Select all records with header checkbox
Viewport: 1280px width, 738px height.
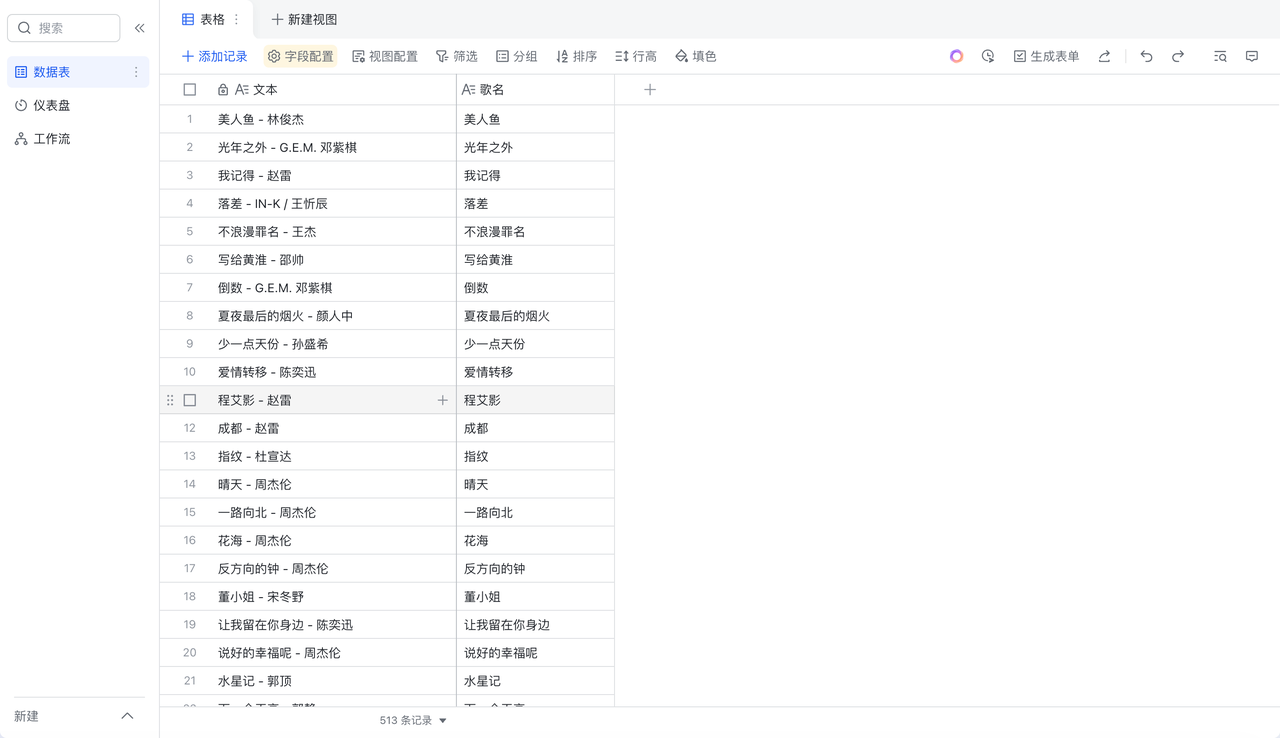(189, 89)
